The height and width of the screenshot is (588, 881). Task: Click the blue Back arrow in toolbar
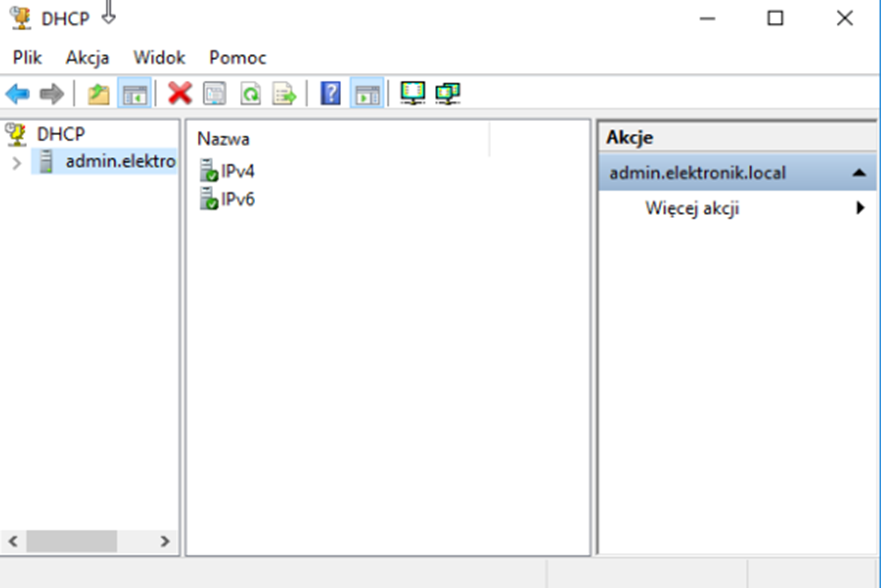tap(17, 94)
